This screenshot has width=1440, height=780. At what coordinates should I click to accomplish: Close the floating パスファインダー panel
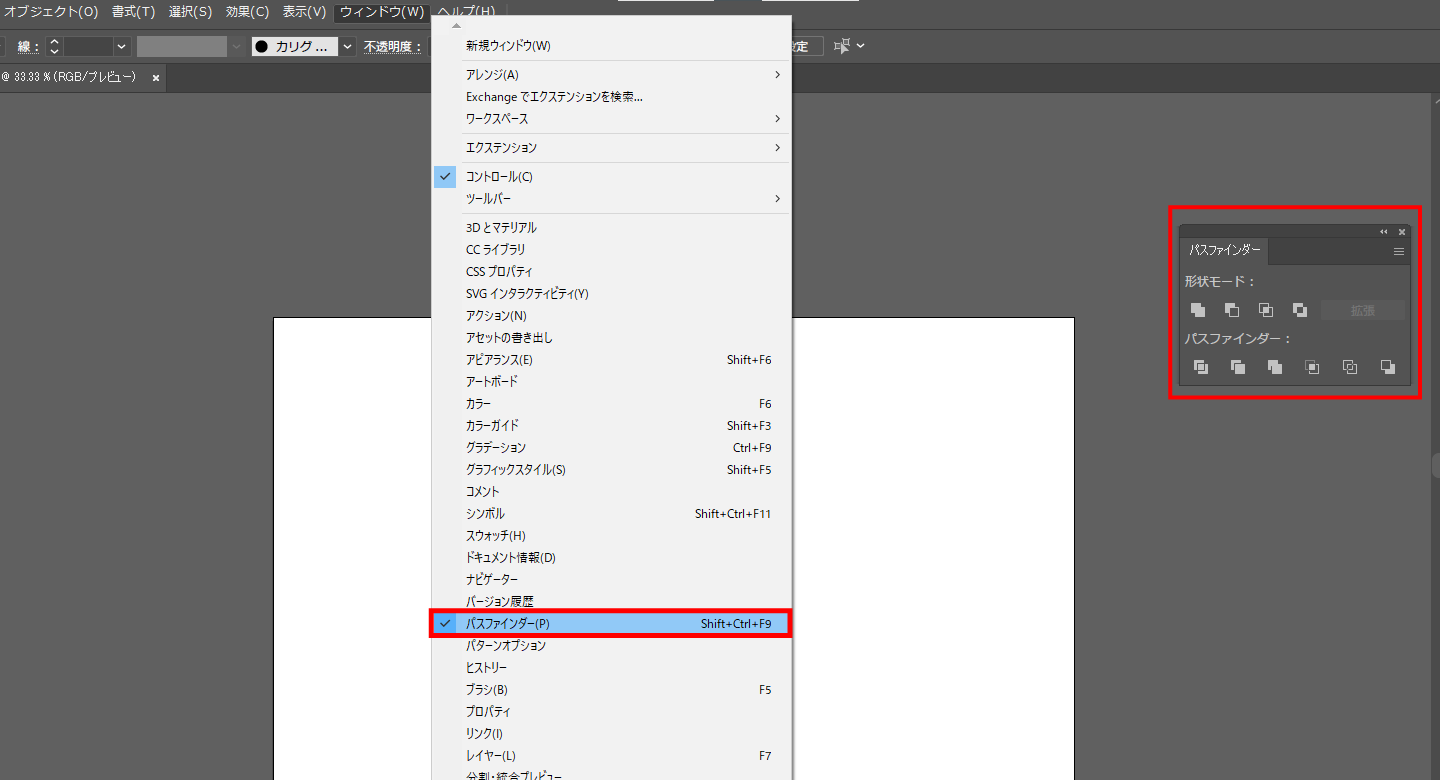point(1402,232)
